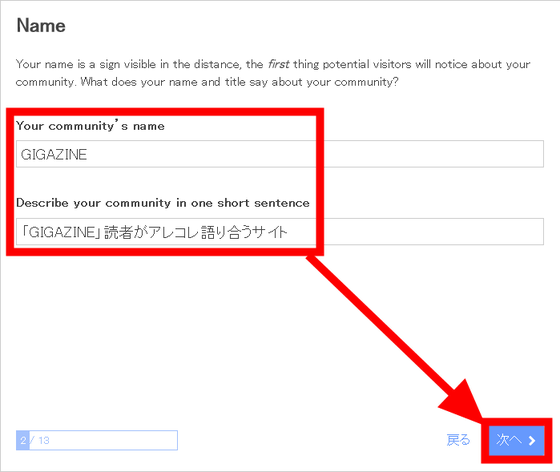Click 'Describe your community in one short sentence' label

163,203
